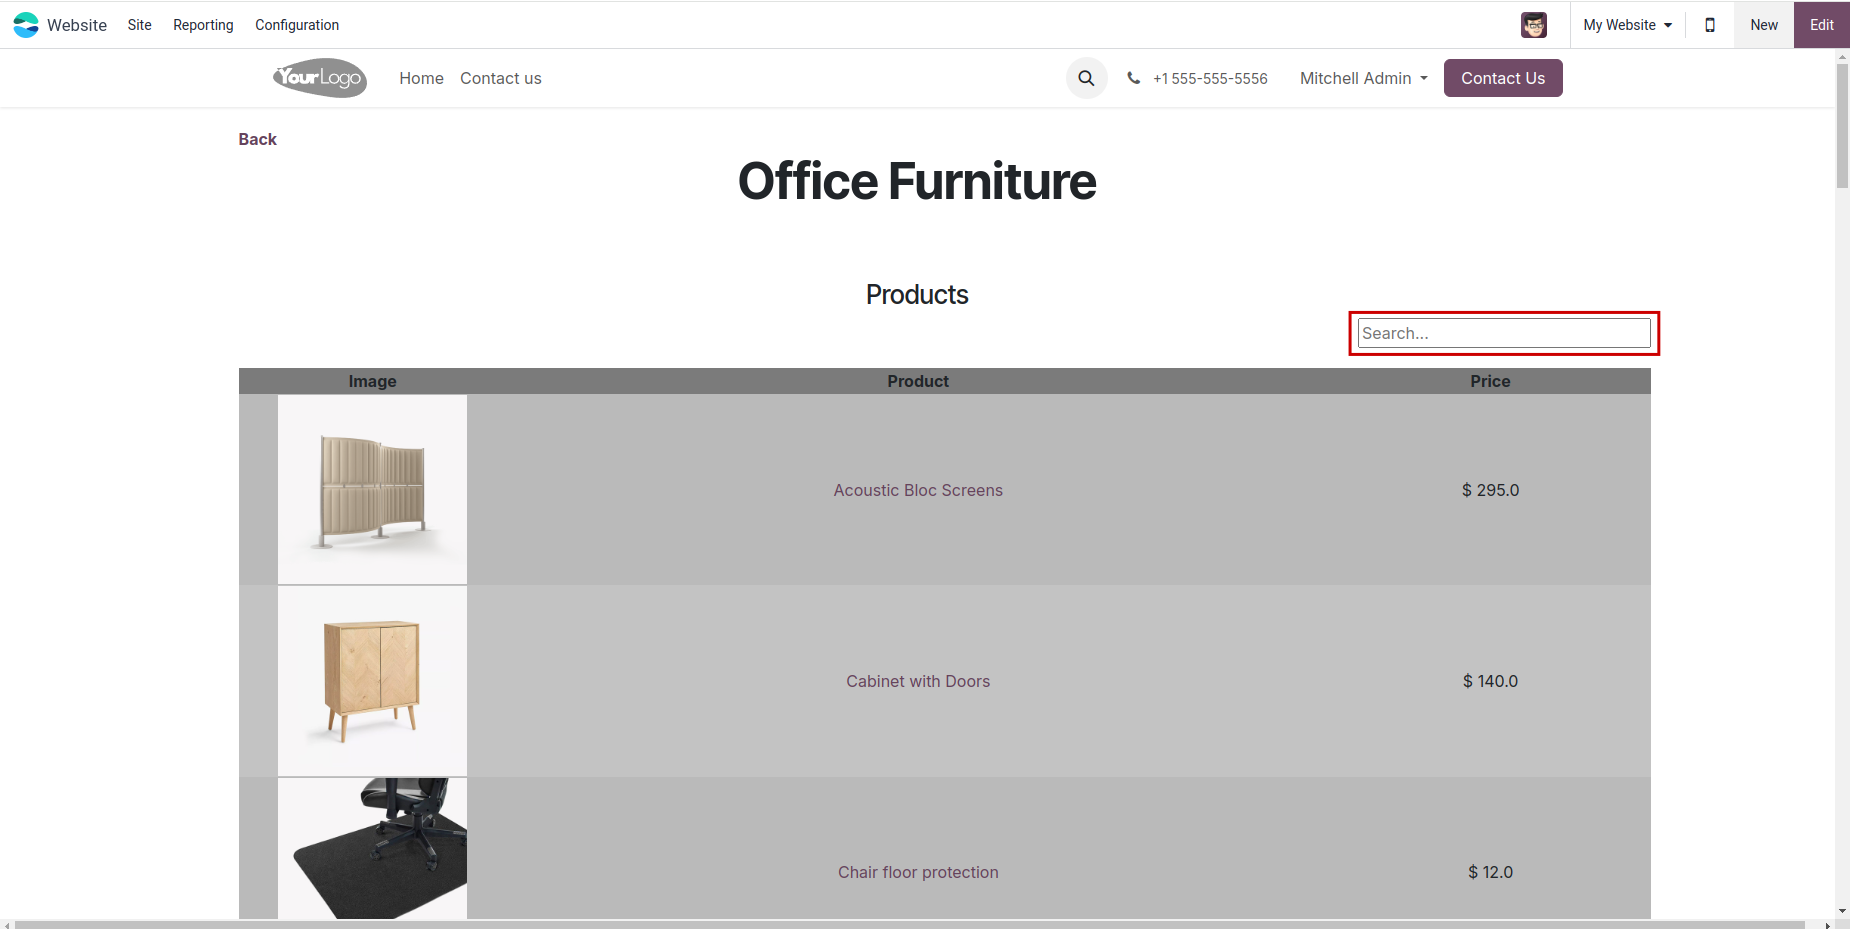Click the Edit button
Viewport: 1850px width, 929px height.
pos(1821,25)
